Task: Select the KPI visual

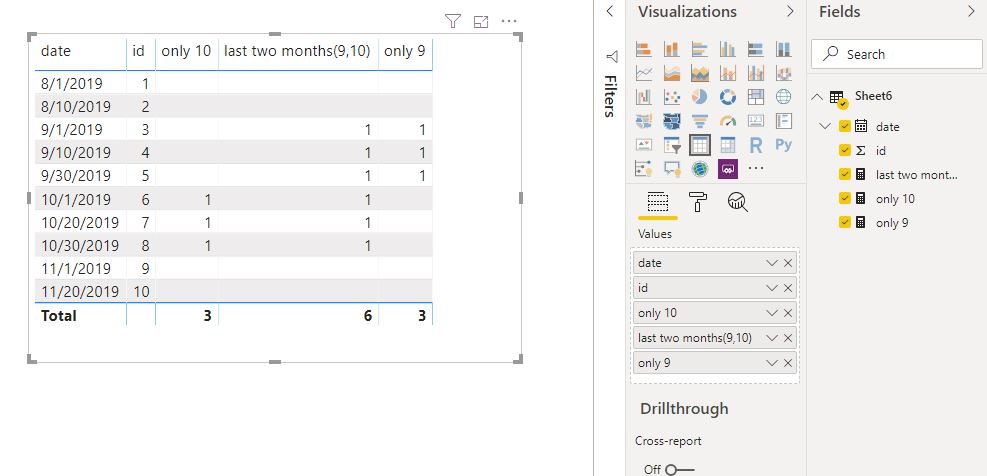Action: 643,145
